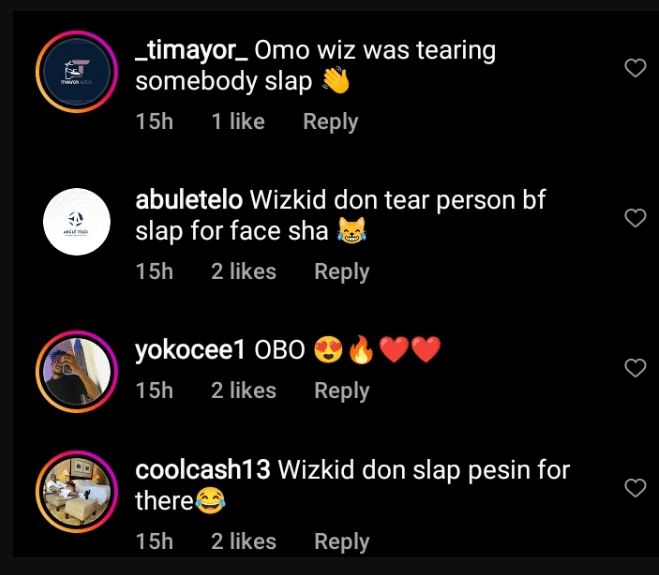The width and height of the screenshot is (659, 575).
Task: Like the comment by _timayor_
Action: pyautogui.click(x=635, y=68)
